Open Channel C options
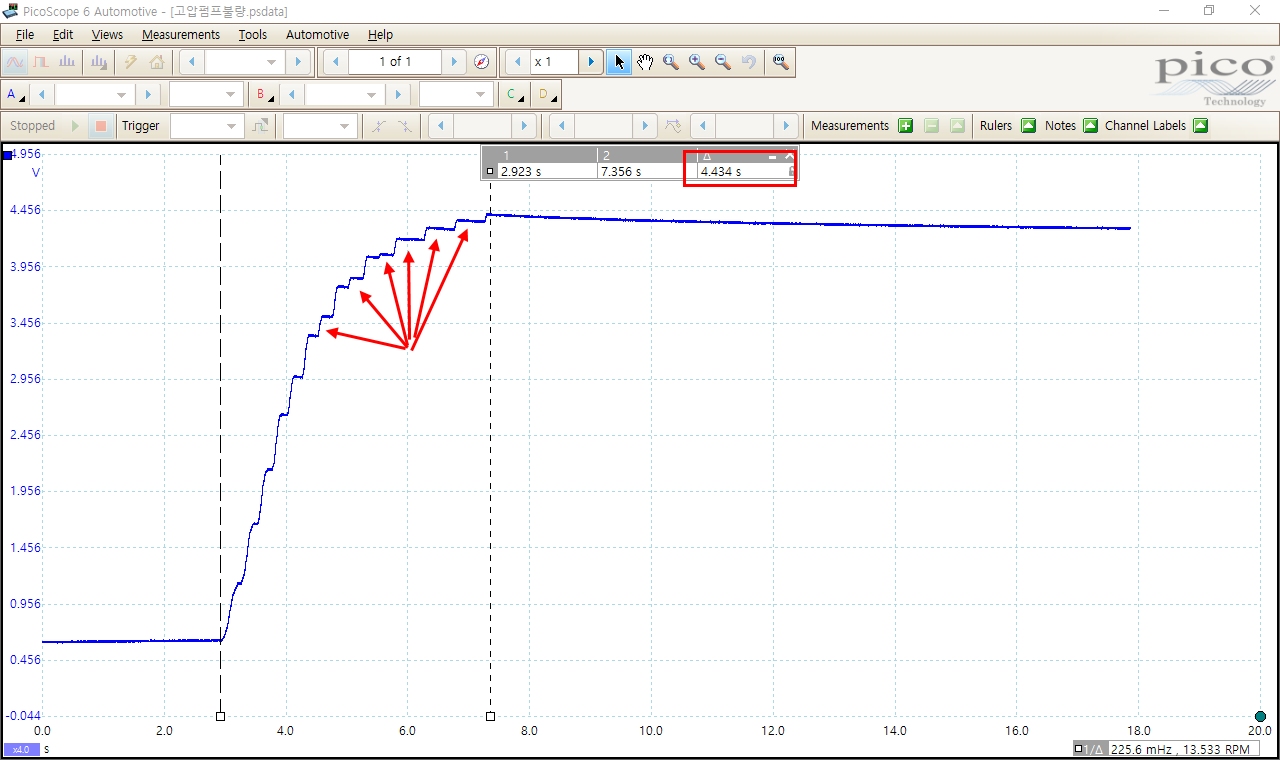This screenshot has height=760, width=1280. 514,95
